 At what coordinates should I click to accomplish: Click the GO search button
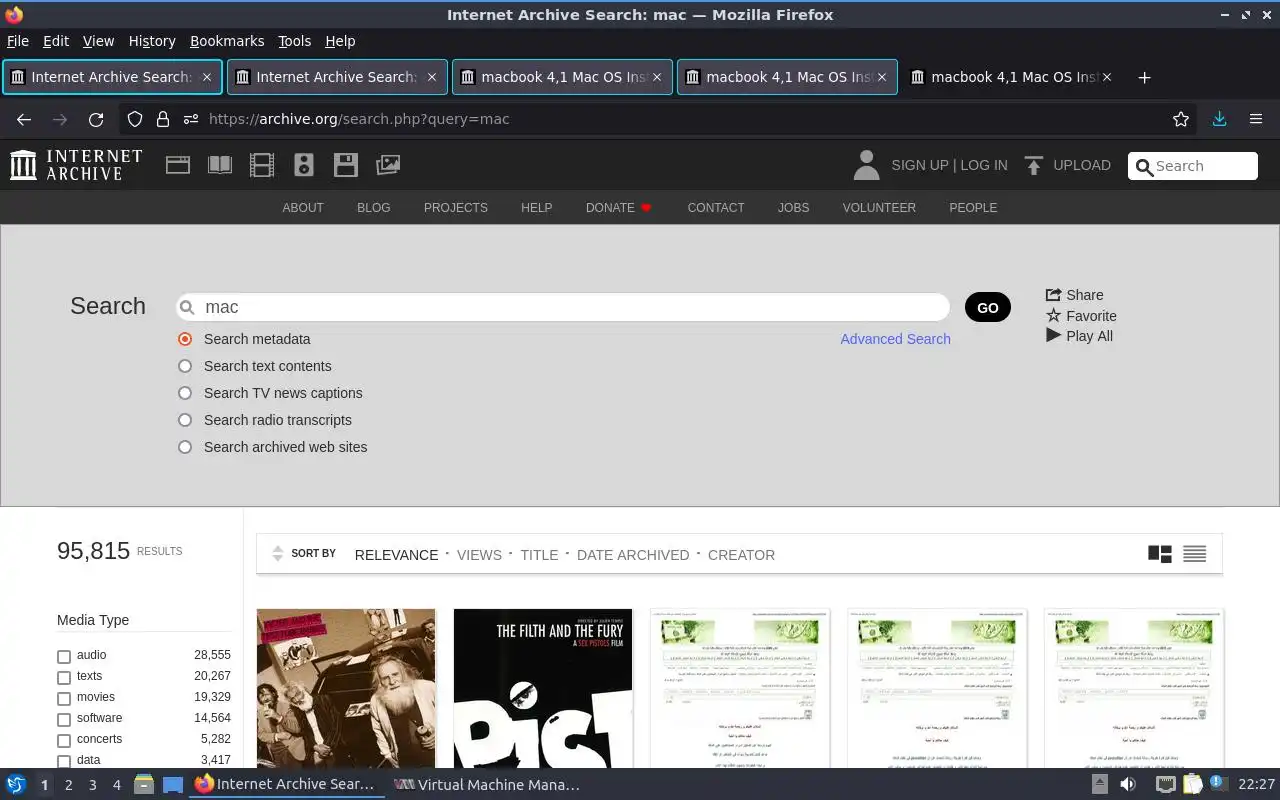click(988, 307)
